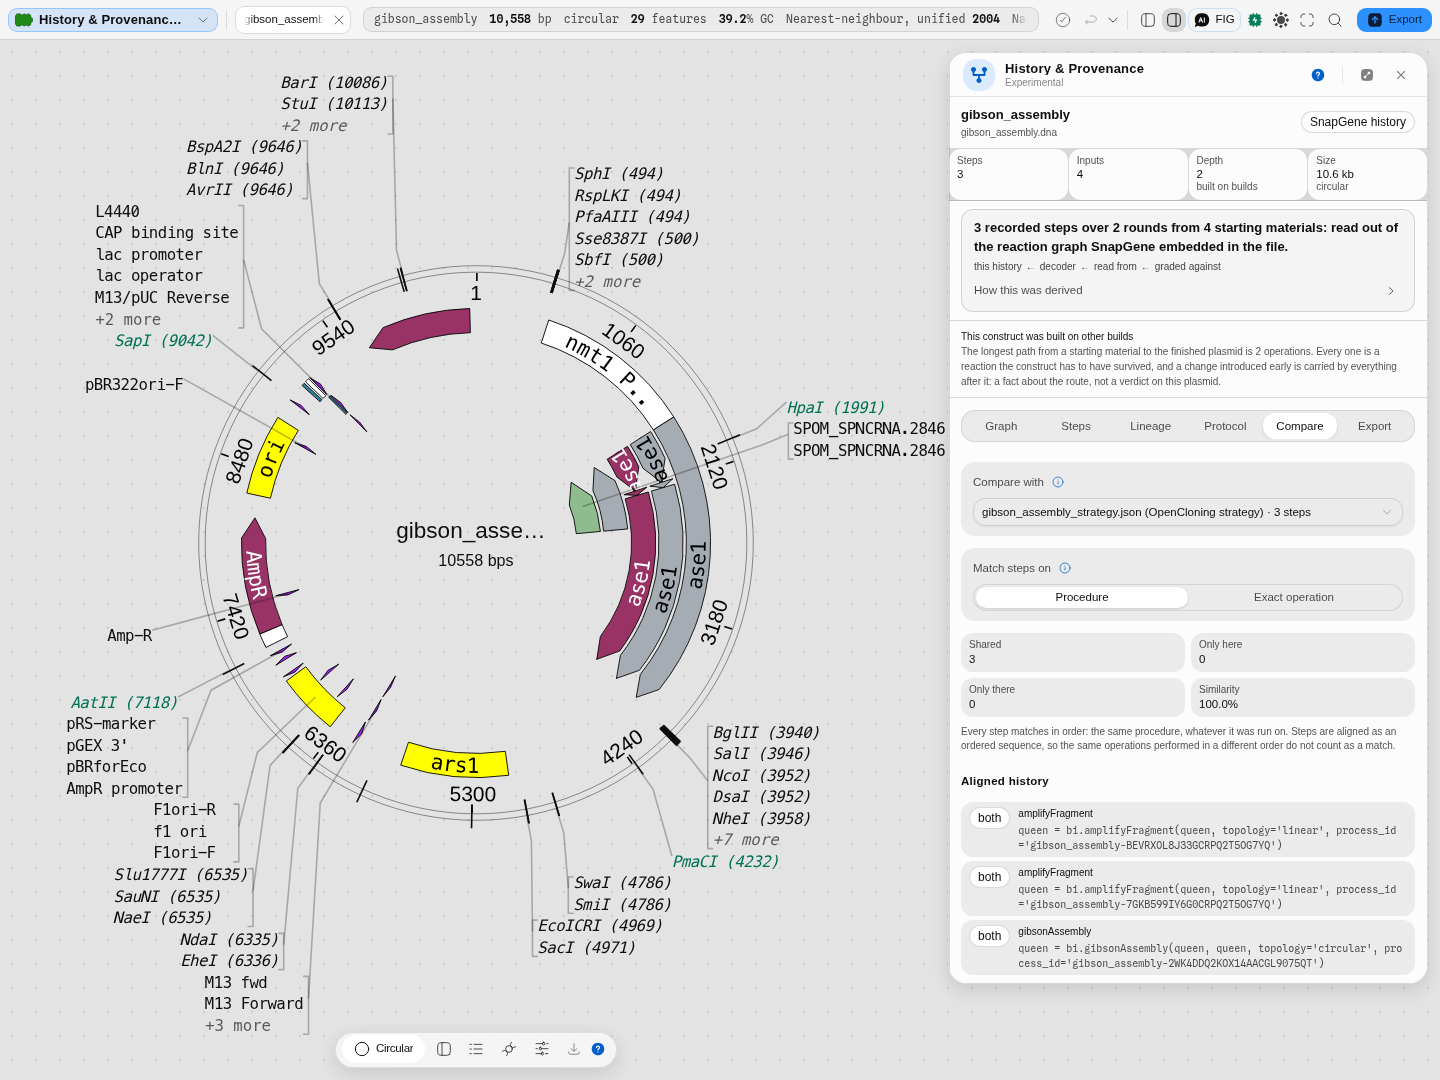Open the Export tab in panel
The height and width of the screenshot is (1080, 1440).
tap(1374, 426)
